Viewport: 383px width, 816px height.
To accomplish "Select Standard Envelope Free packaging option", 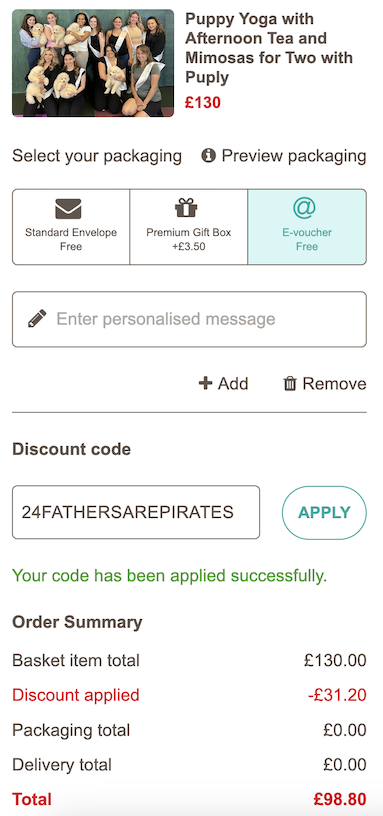I will coord(71,227).
